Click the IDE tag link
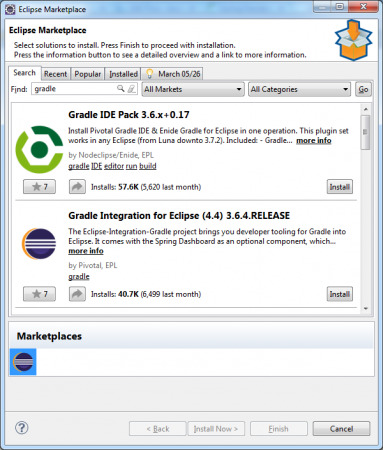 (x=97, y=166)
